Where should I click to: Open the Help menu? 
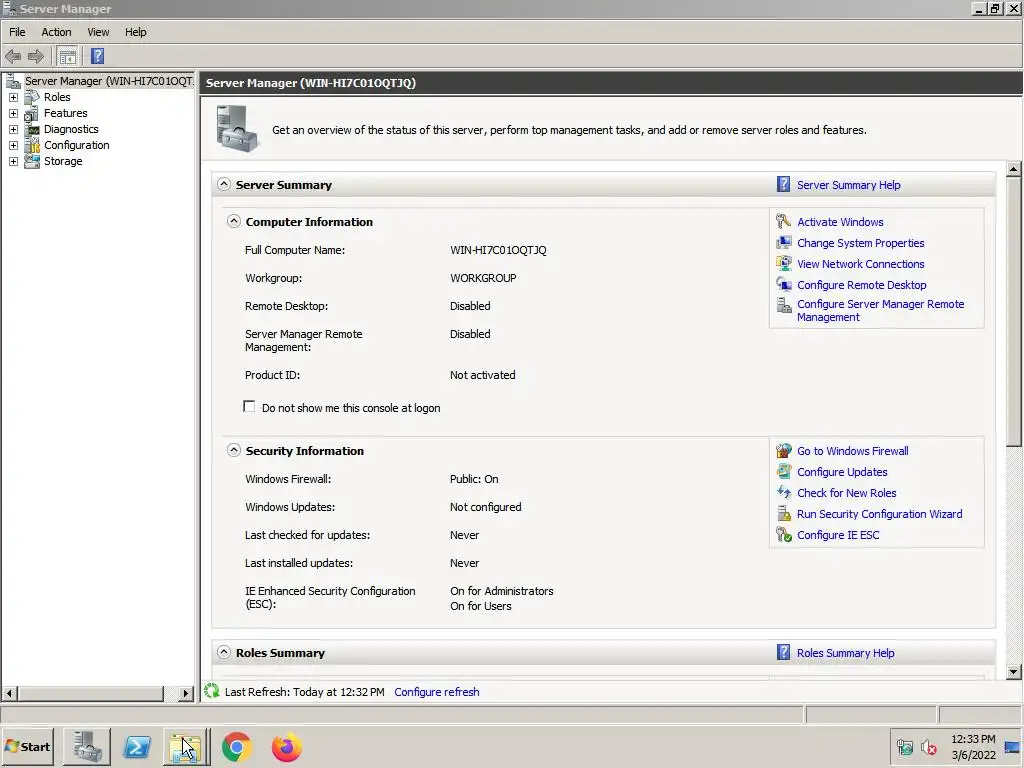point(136,32)
